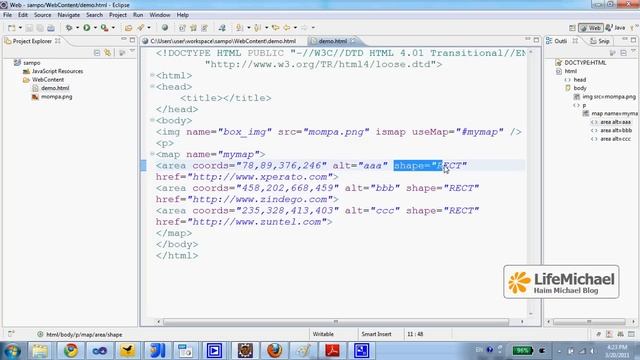Open Windows Explorer folder from taskbar
Image resolution: width=640 pixels, height=360 pixels.
tap(40, 351)
